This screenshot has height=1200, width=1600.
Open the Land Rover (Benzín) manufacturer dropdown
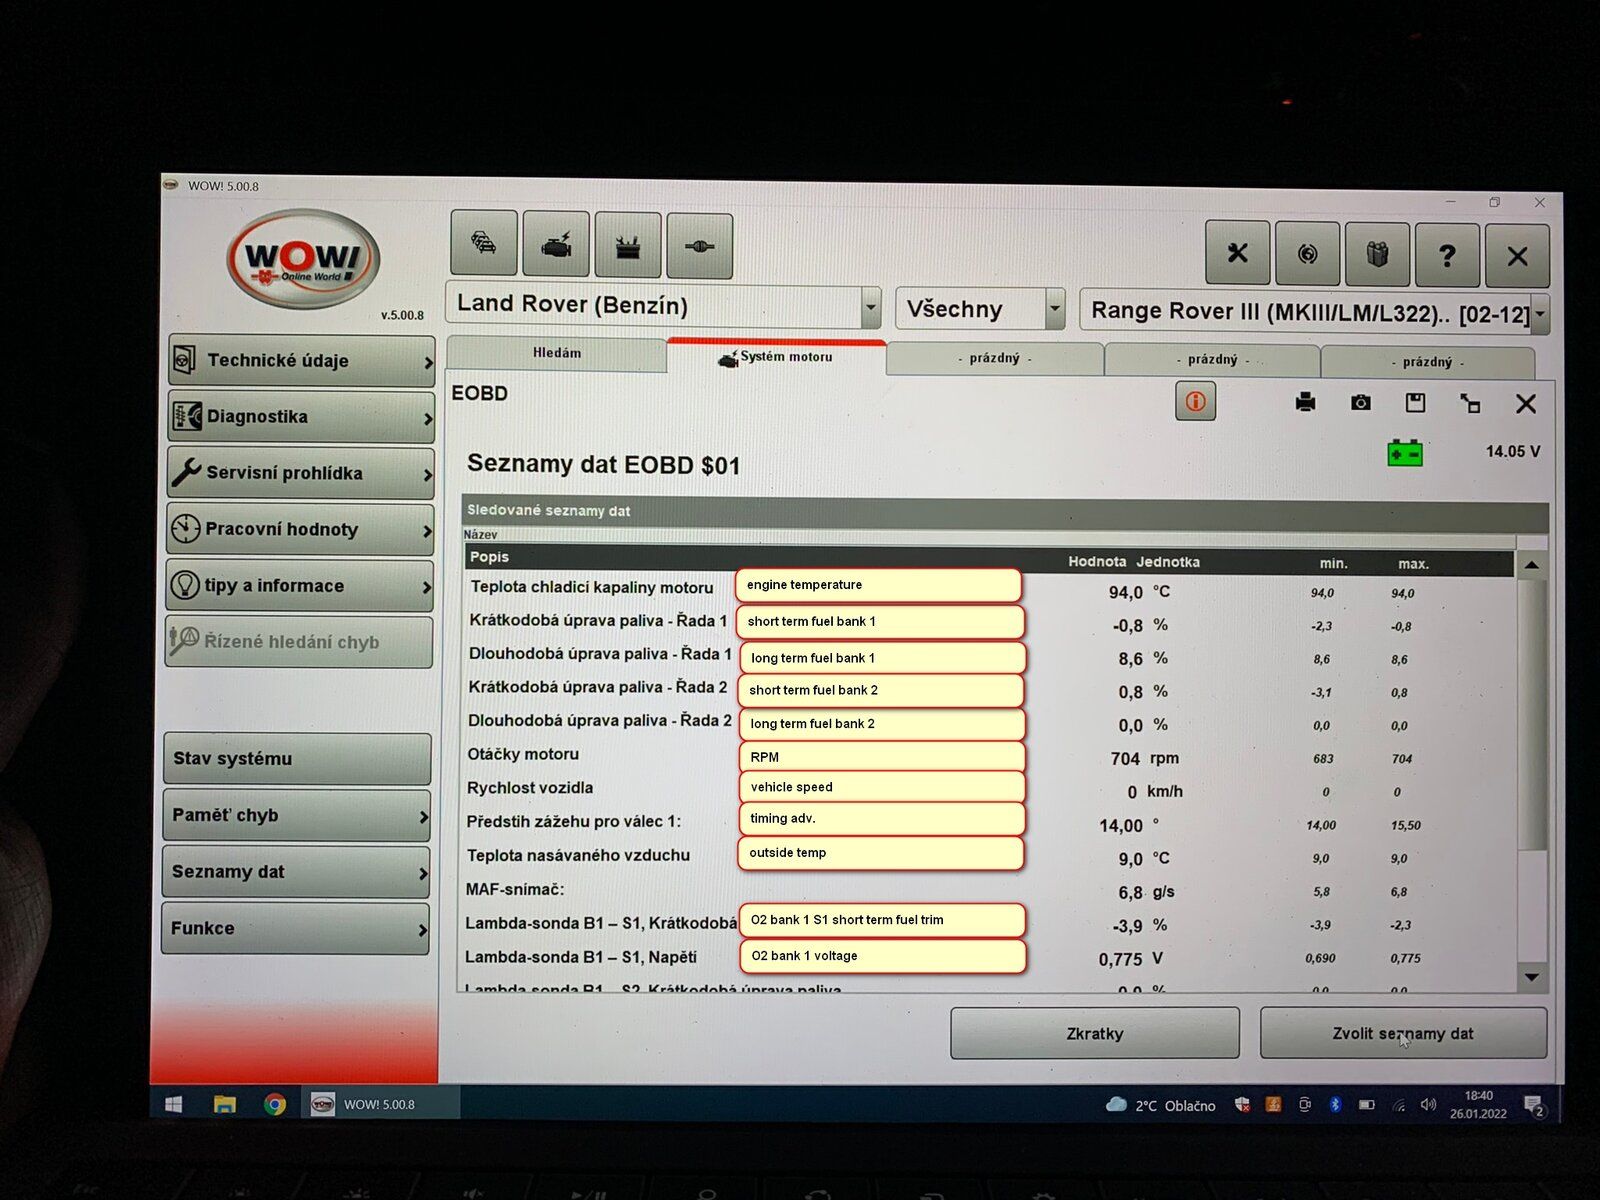pyautogui.click(x=664, y=306)
